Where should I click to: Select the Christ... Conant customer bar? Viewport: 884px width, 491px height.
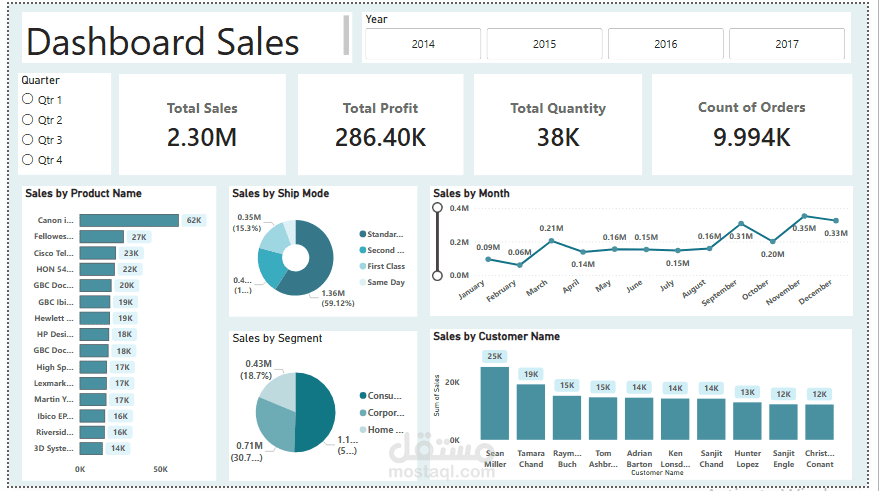pos(819,422)
